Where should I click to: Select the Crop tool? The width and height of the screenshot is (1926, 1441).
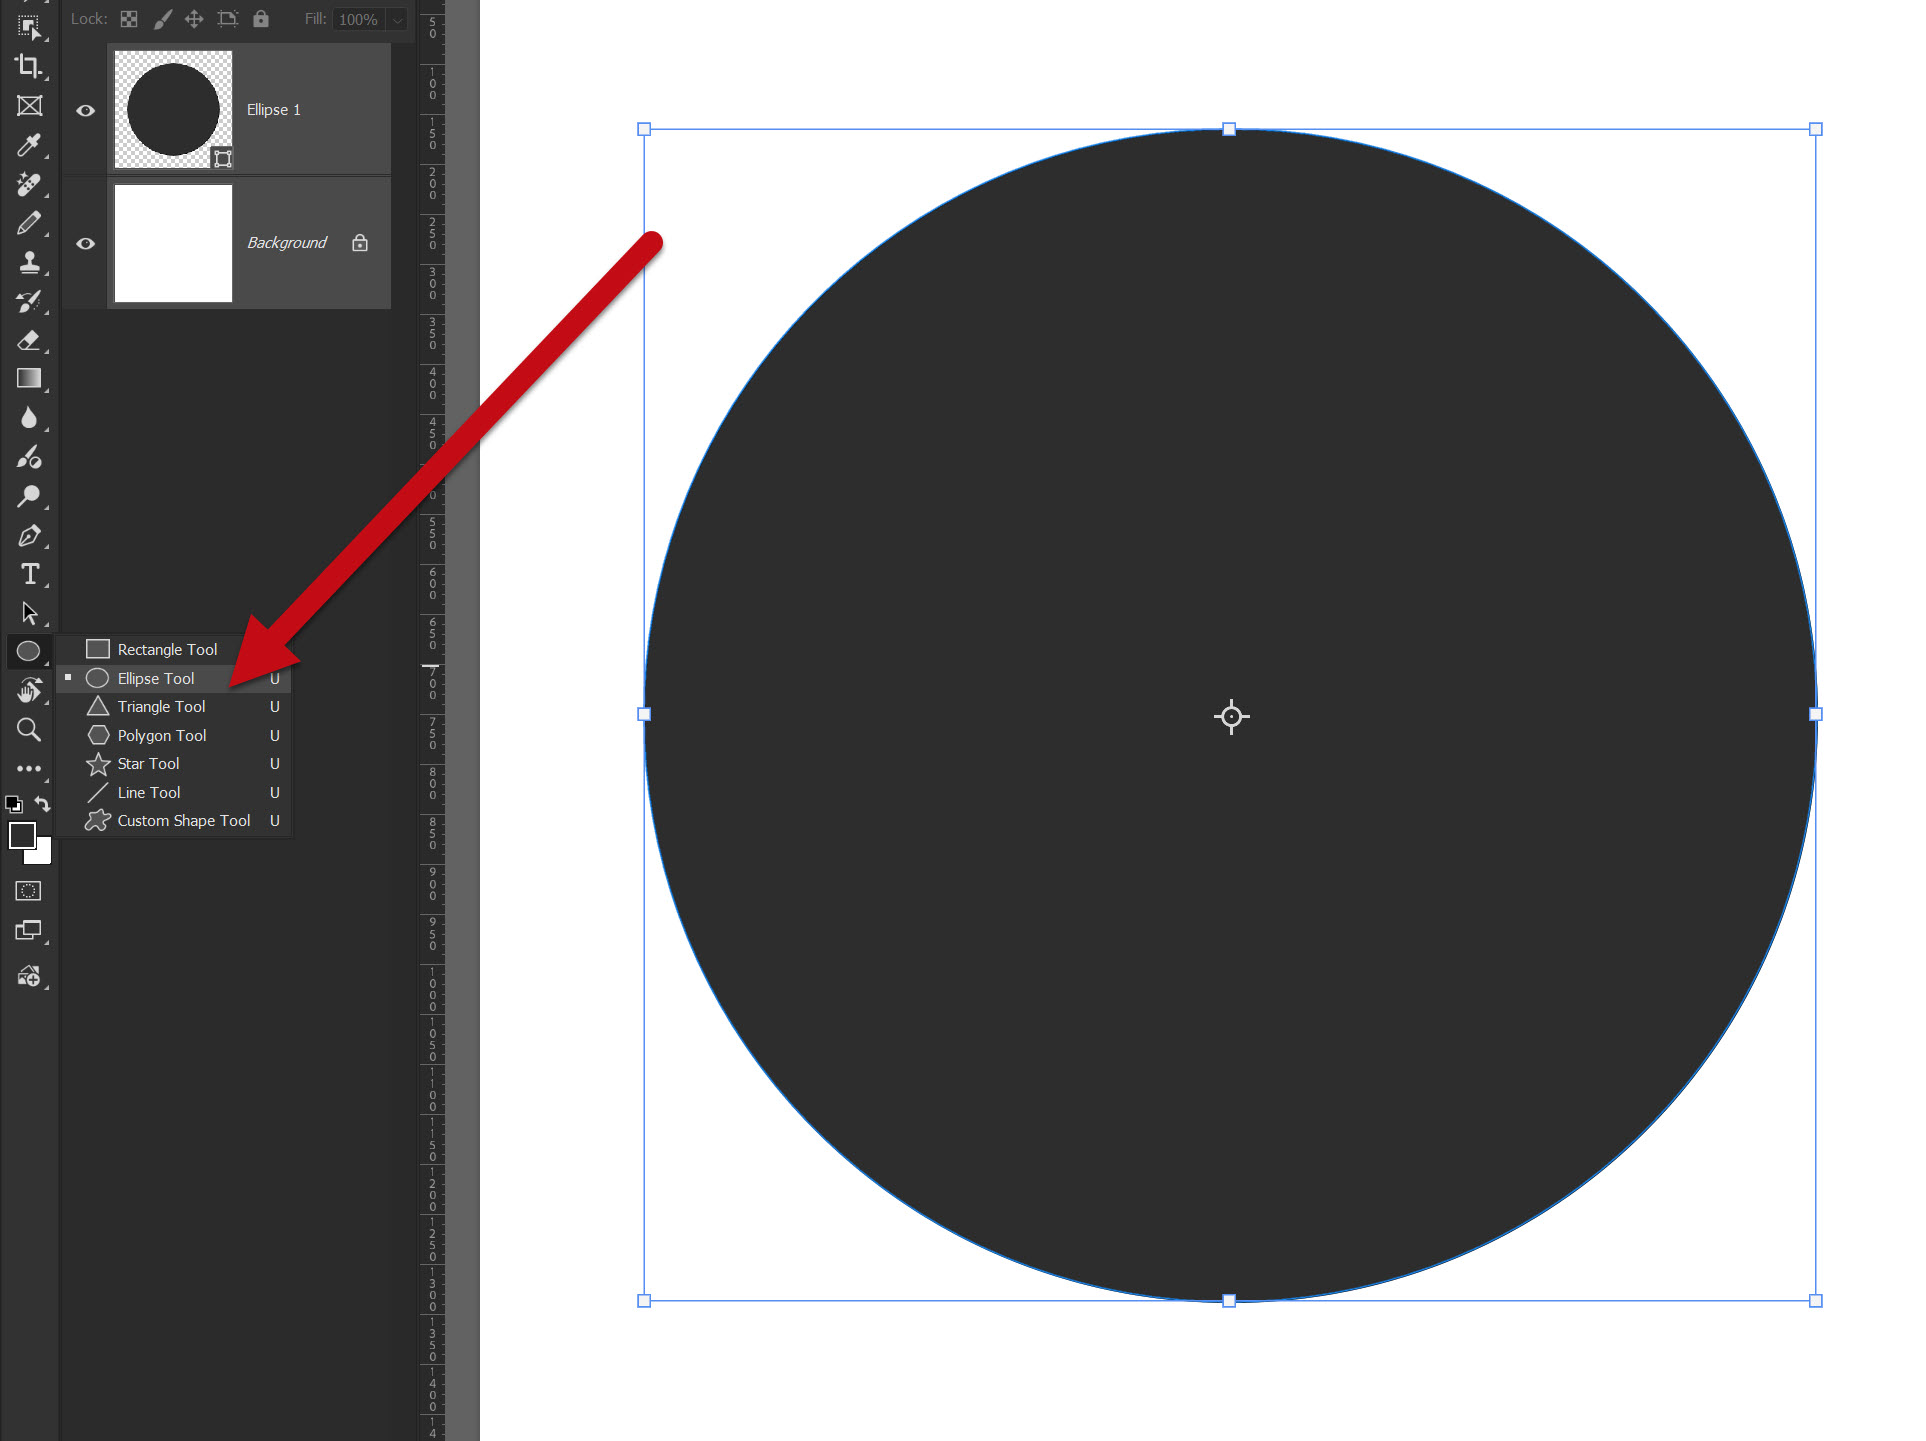(28, 66)
